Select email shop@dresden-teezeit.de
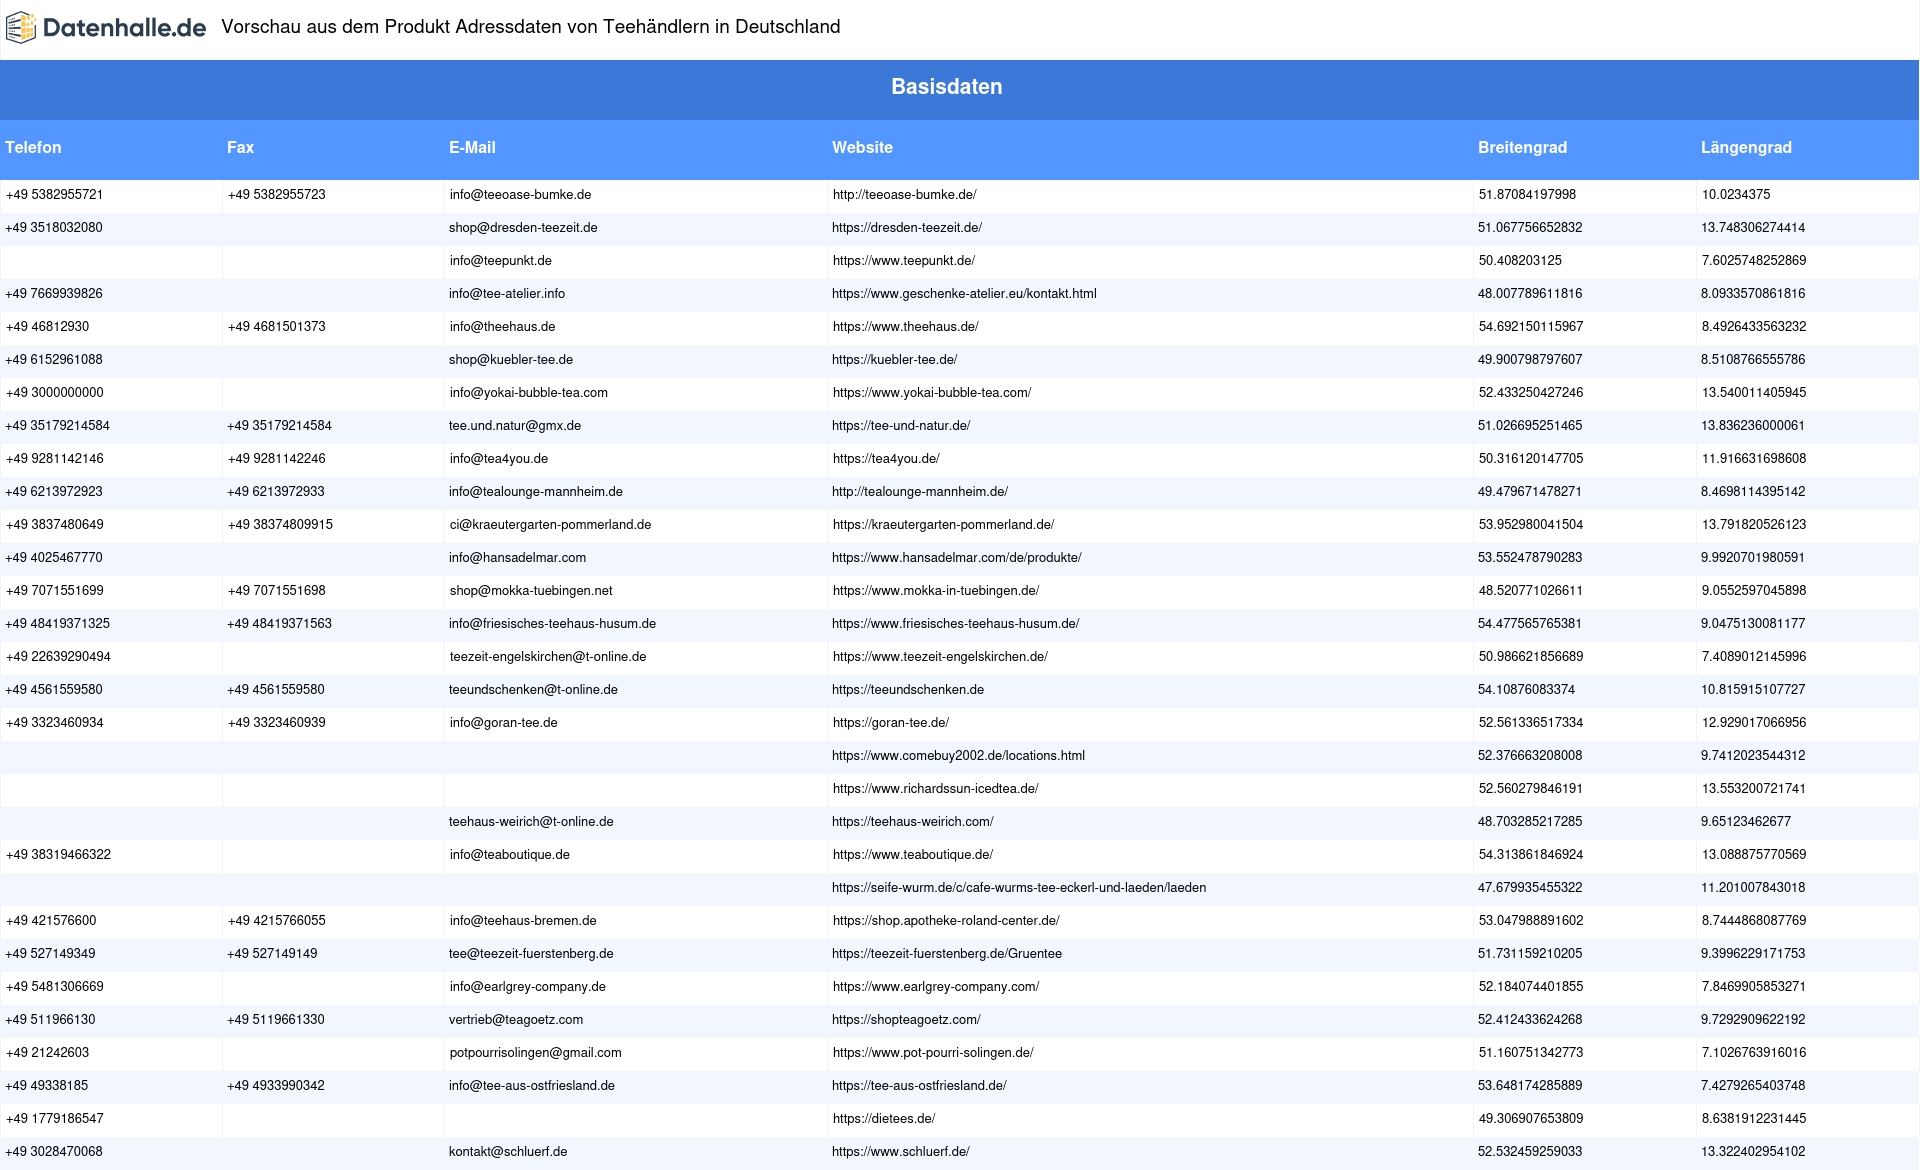Viewport: 1920px width, 1170px height. (523, 228)
